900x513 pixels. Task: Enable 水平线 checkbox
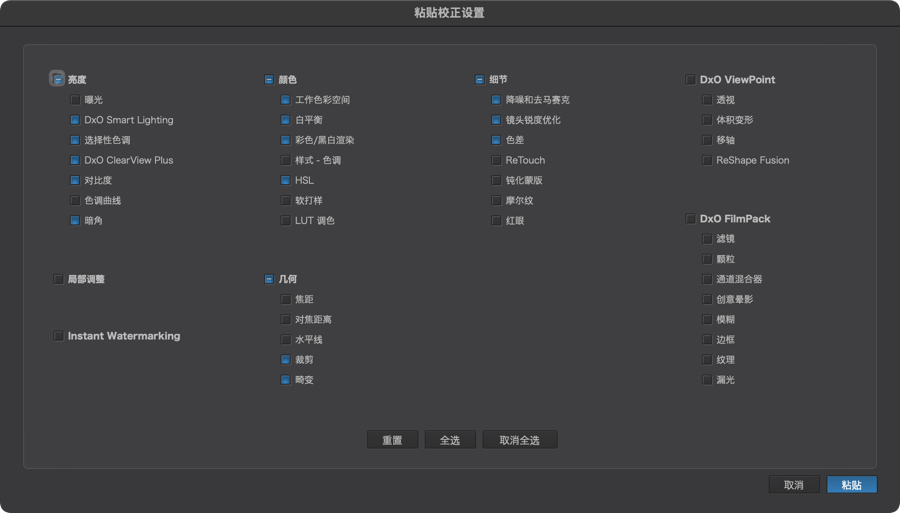click(x=286, y=339)
